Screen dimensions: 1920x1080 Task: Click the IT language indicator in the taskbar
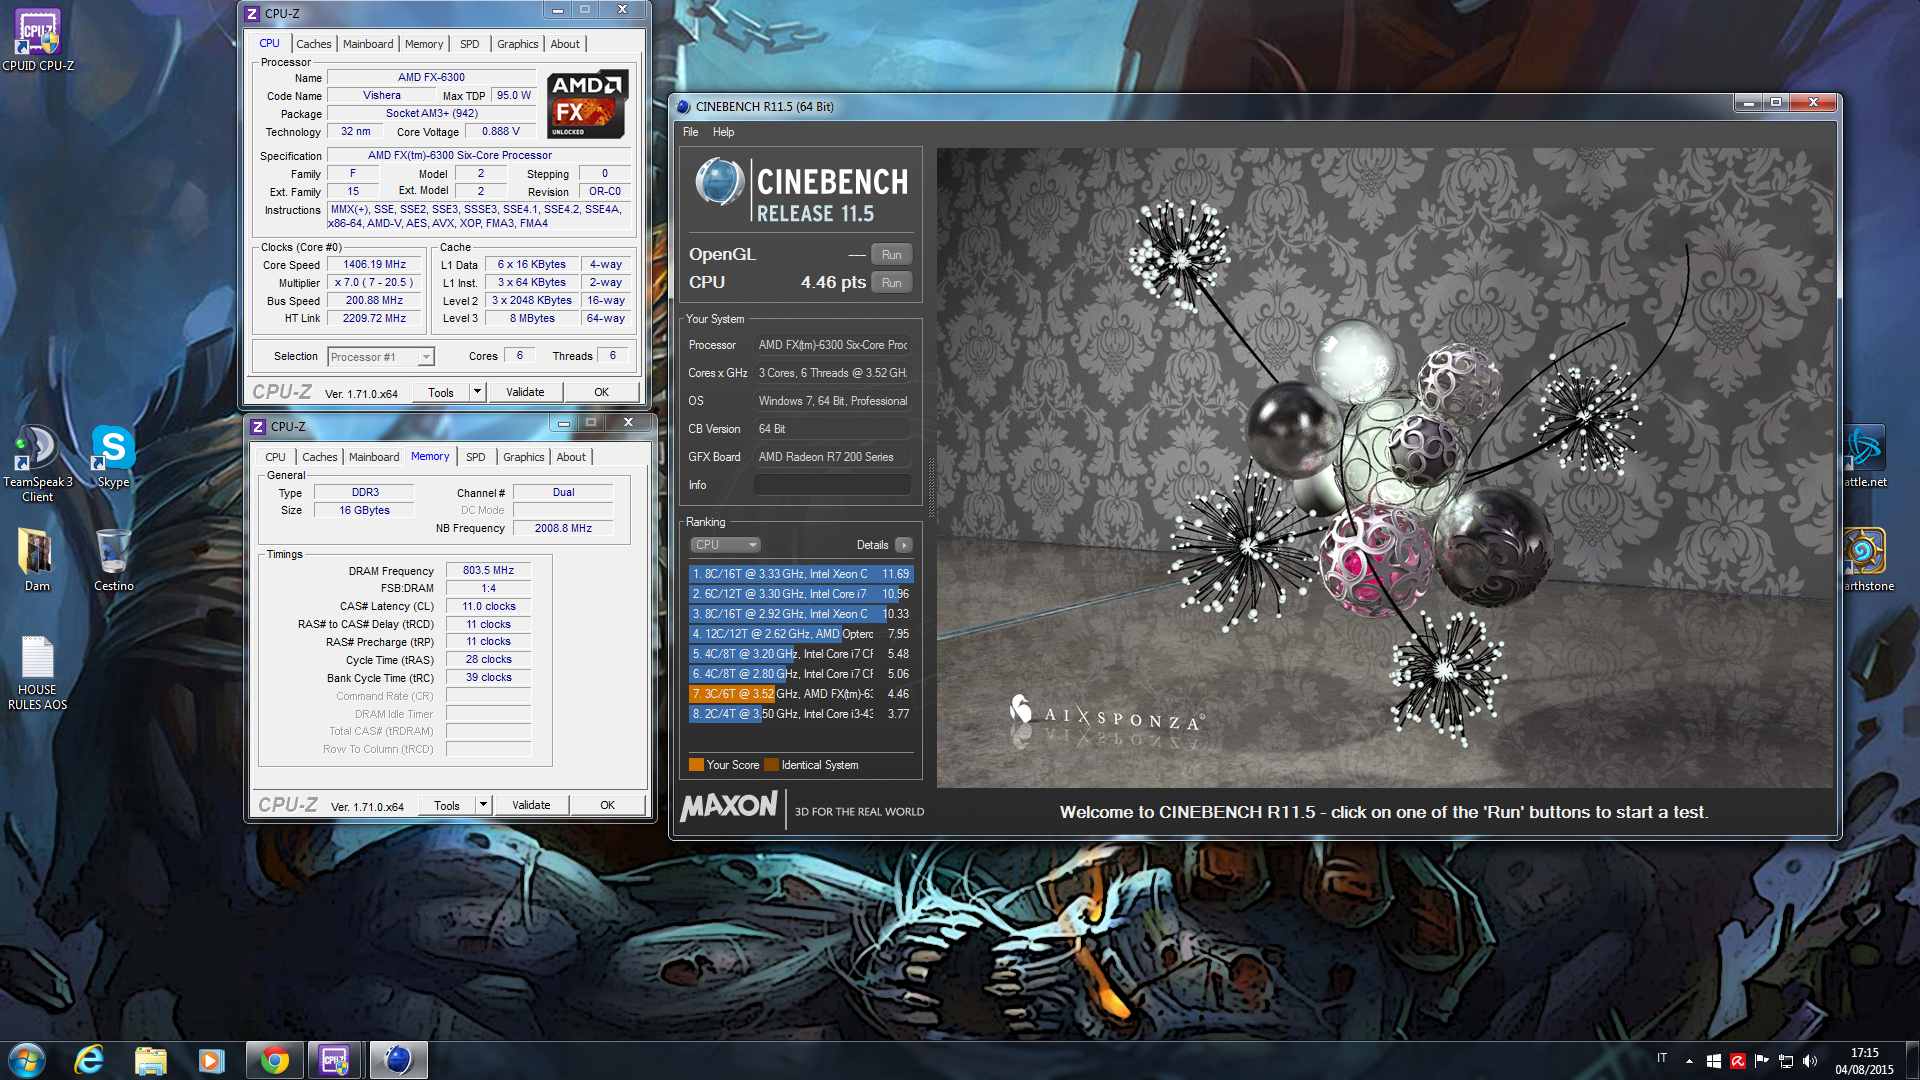[1662, 1058]
